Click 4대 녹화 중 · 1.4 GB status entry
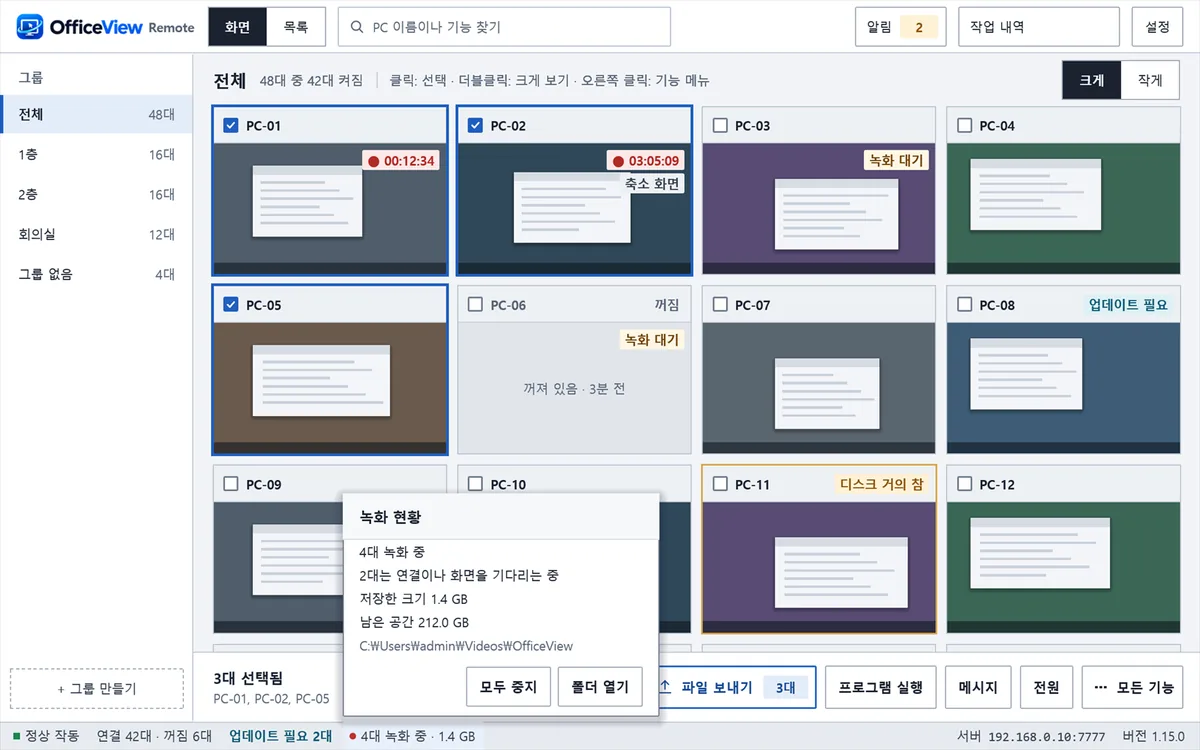This screenshot has height=750, width=1200. pyautogui.click(x=412, y=737)
